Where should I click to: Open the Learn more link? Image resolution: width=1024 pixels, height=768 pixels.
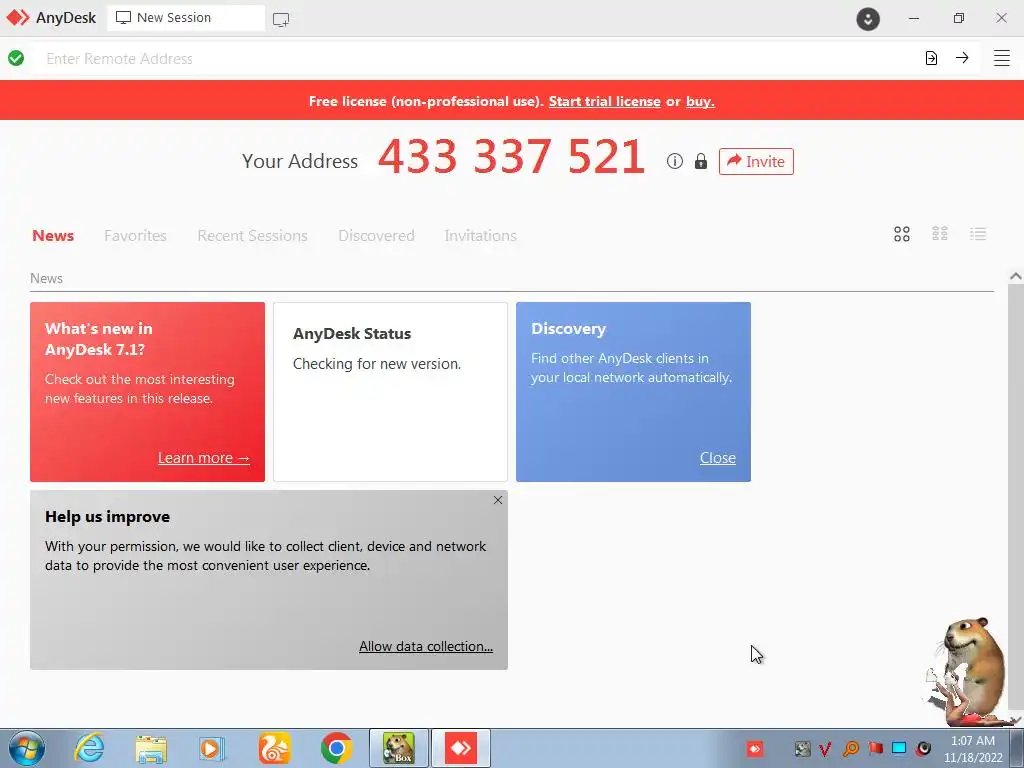204,458
